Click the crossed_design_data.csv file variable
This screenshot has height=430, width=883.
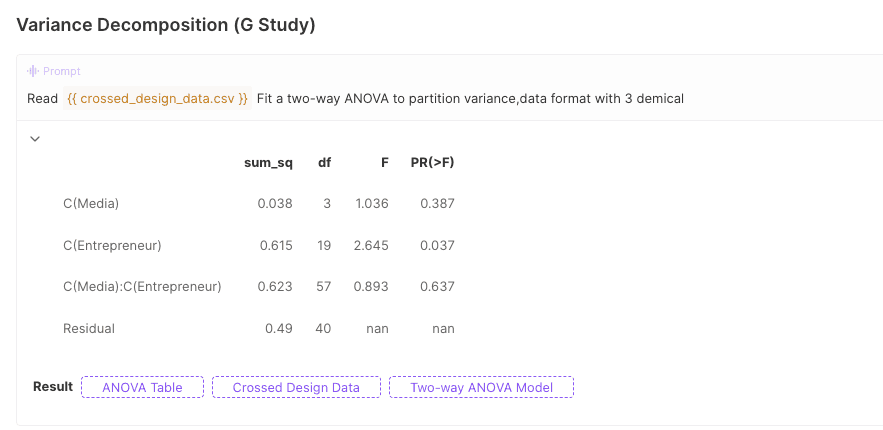tap(157, 98)
